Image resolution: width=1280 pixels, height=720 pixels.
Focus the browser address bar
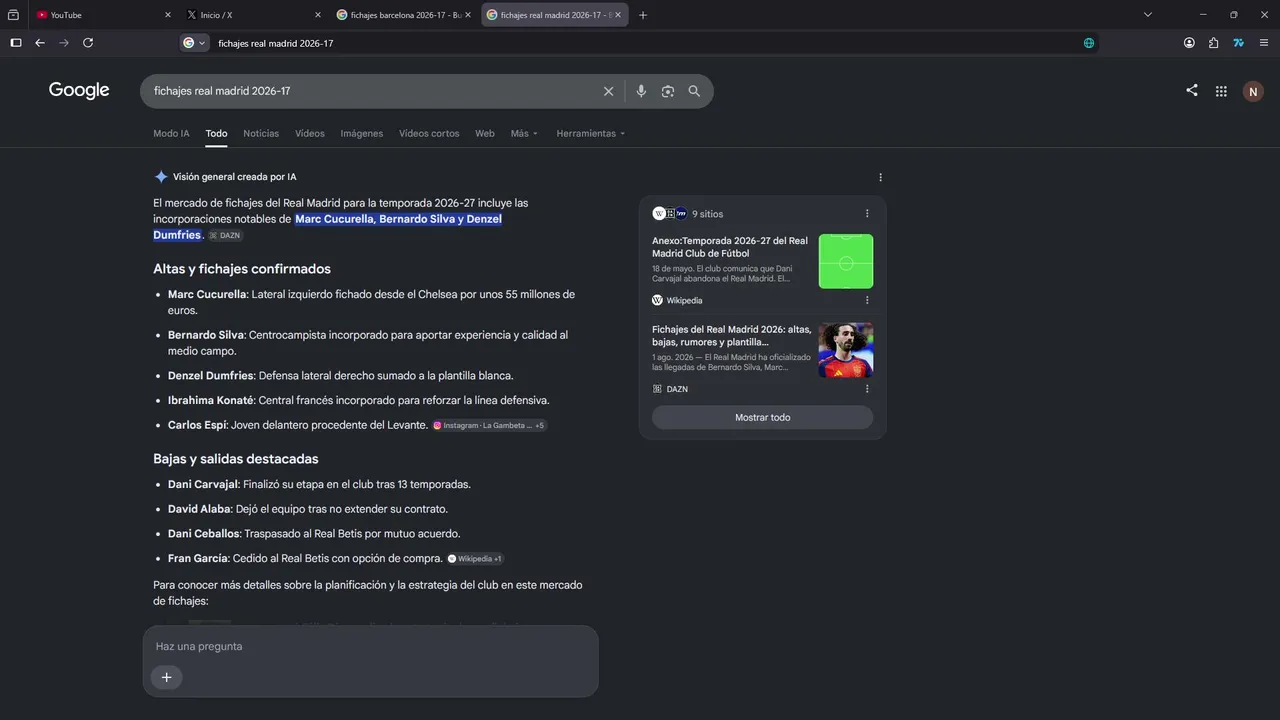[x=640, y=43]
